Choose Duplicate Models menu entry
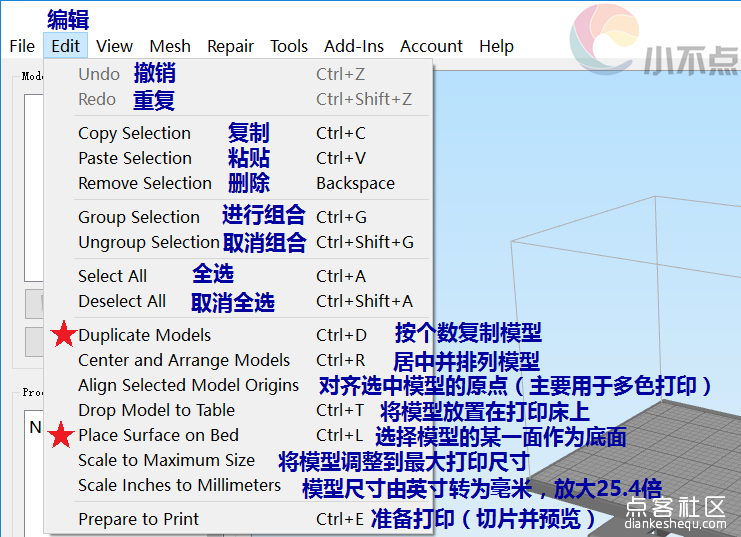 [x=238, y=335]
